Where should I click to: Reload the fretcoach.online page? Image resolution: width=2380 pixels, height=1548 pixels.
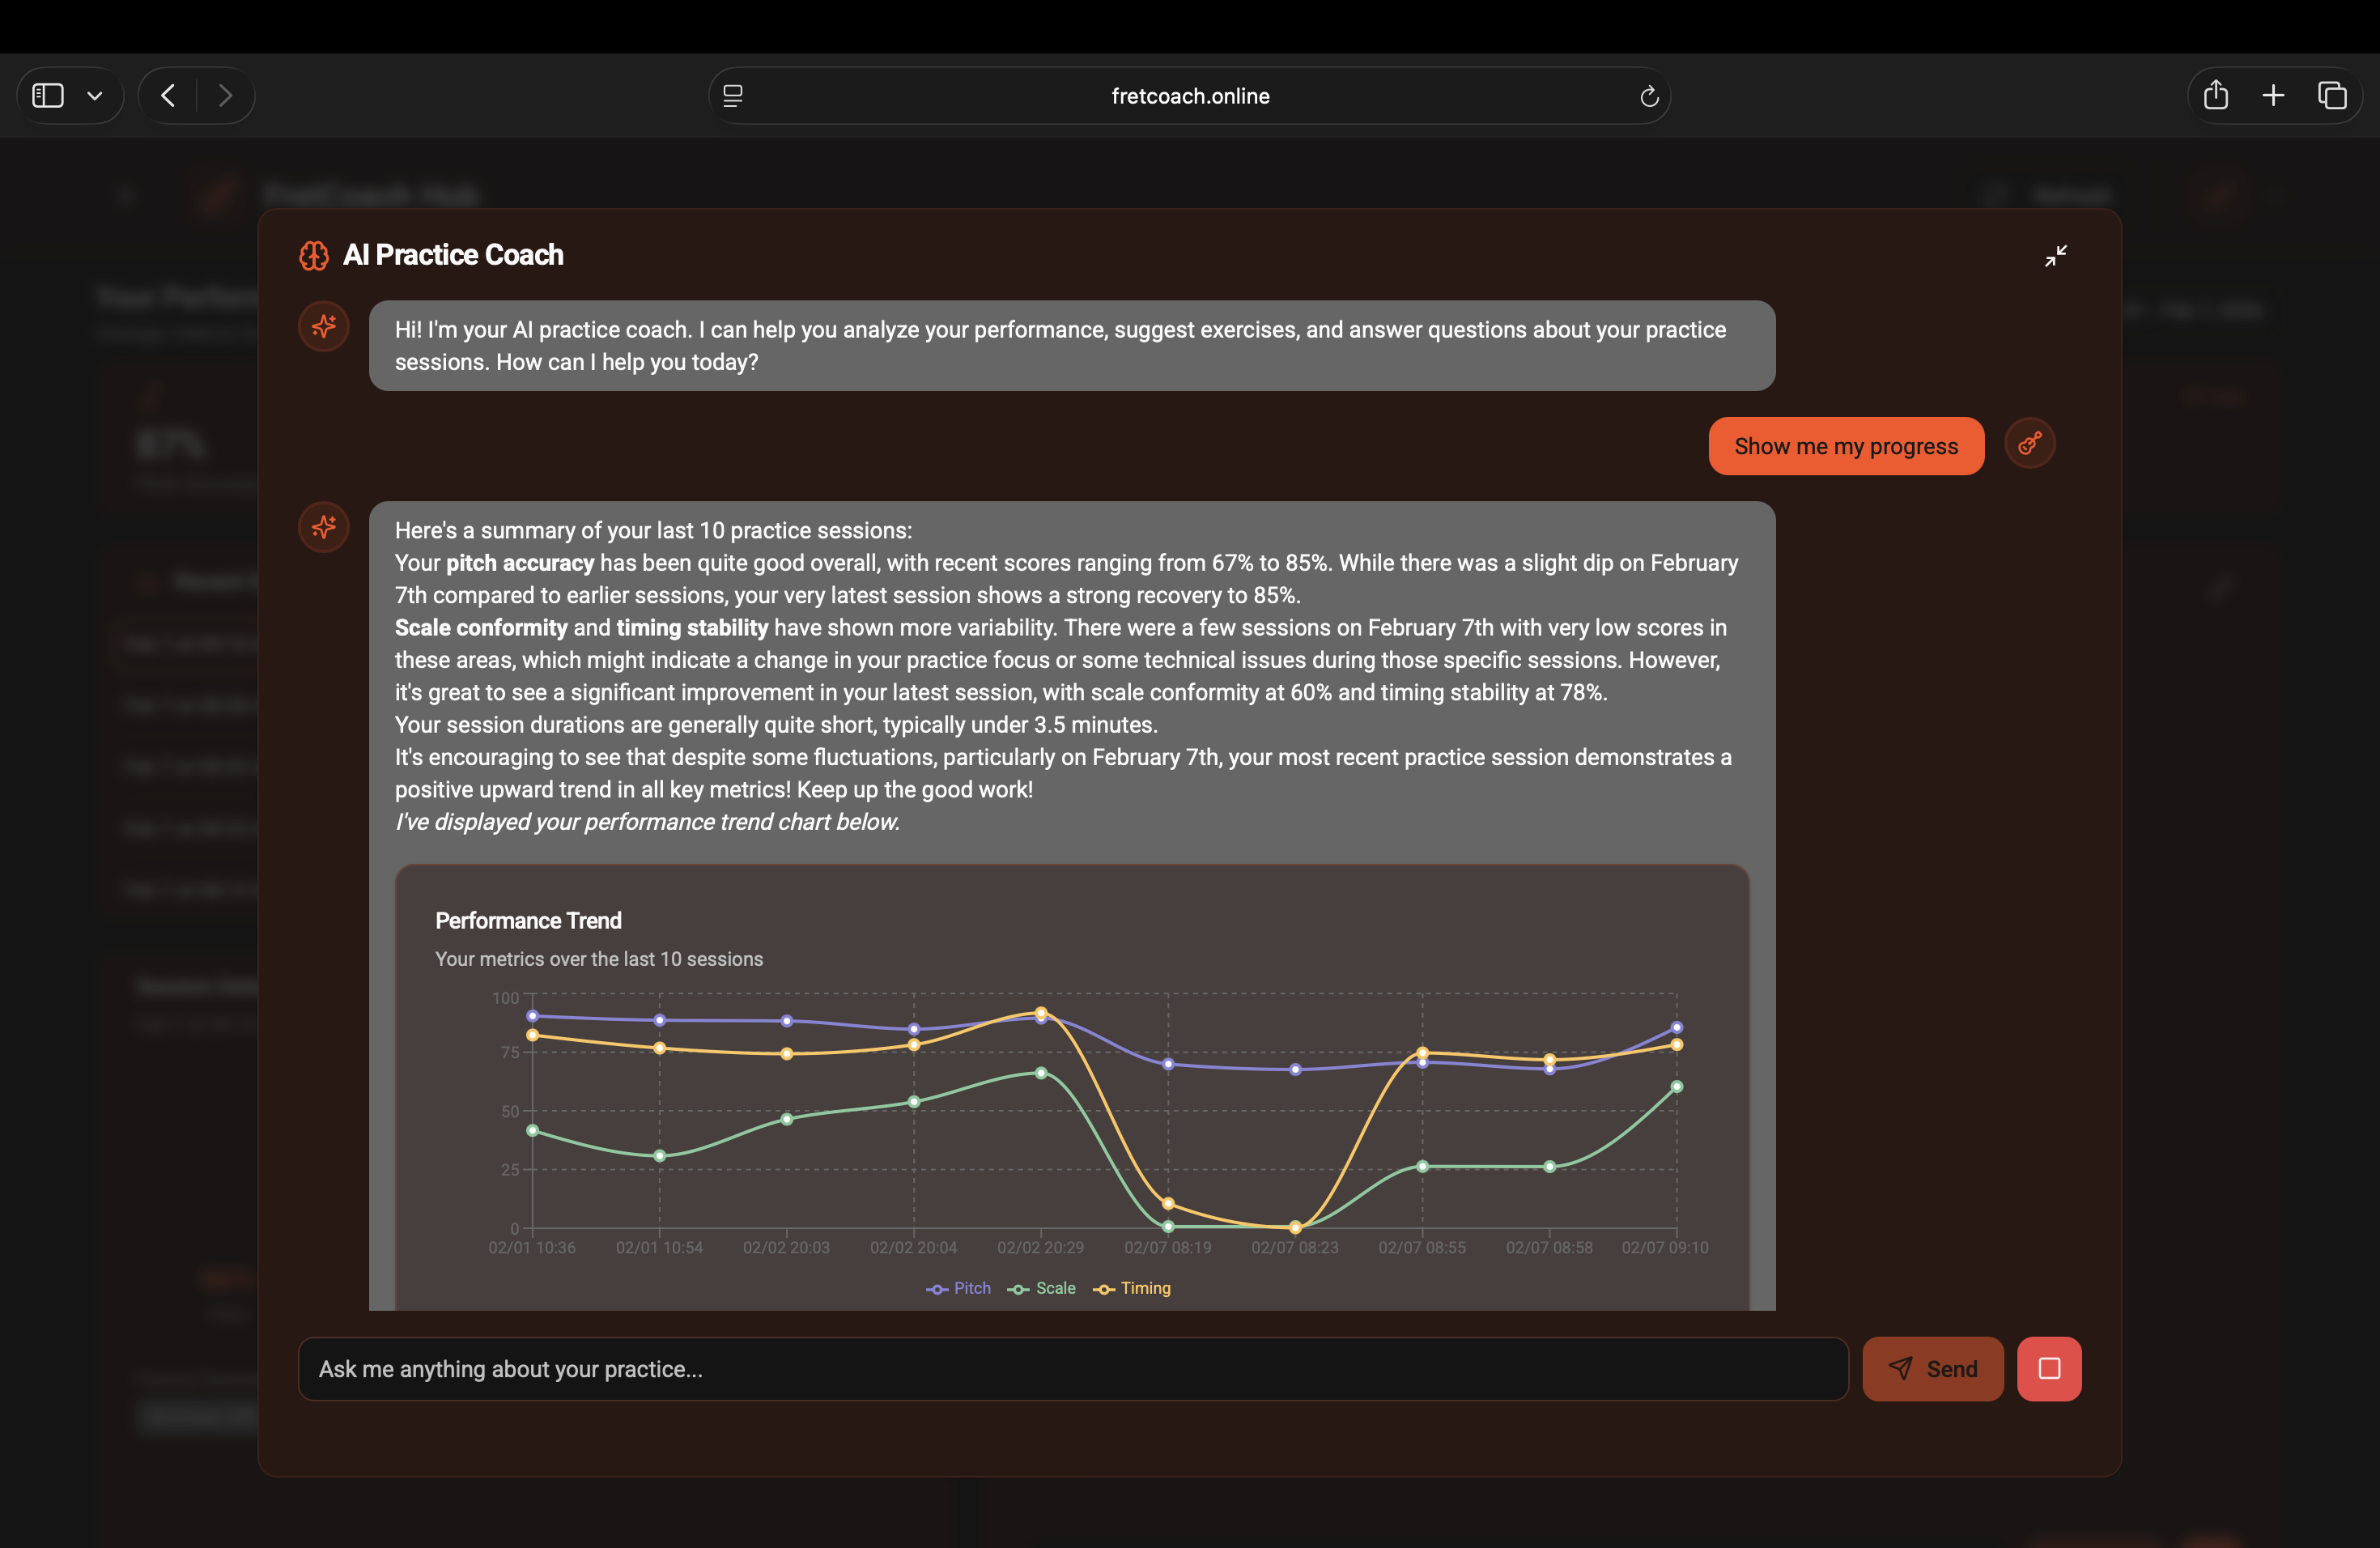(x=1649, y=96)
